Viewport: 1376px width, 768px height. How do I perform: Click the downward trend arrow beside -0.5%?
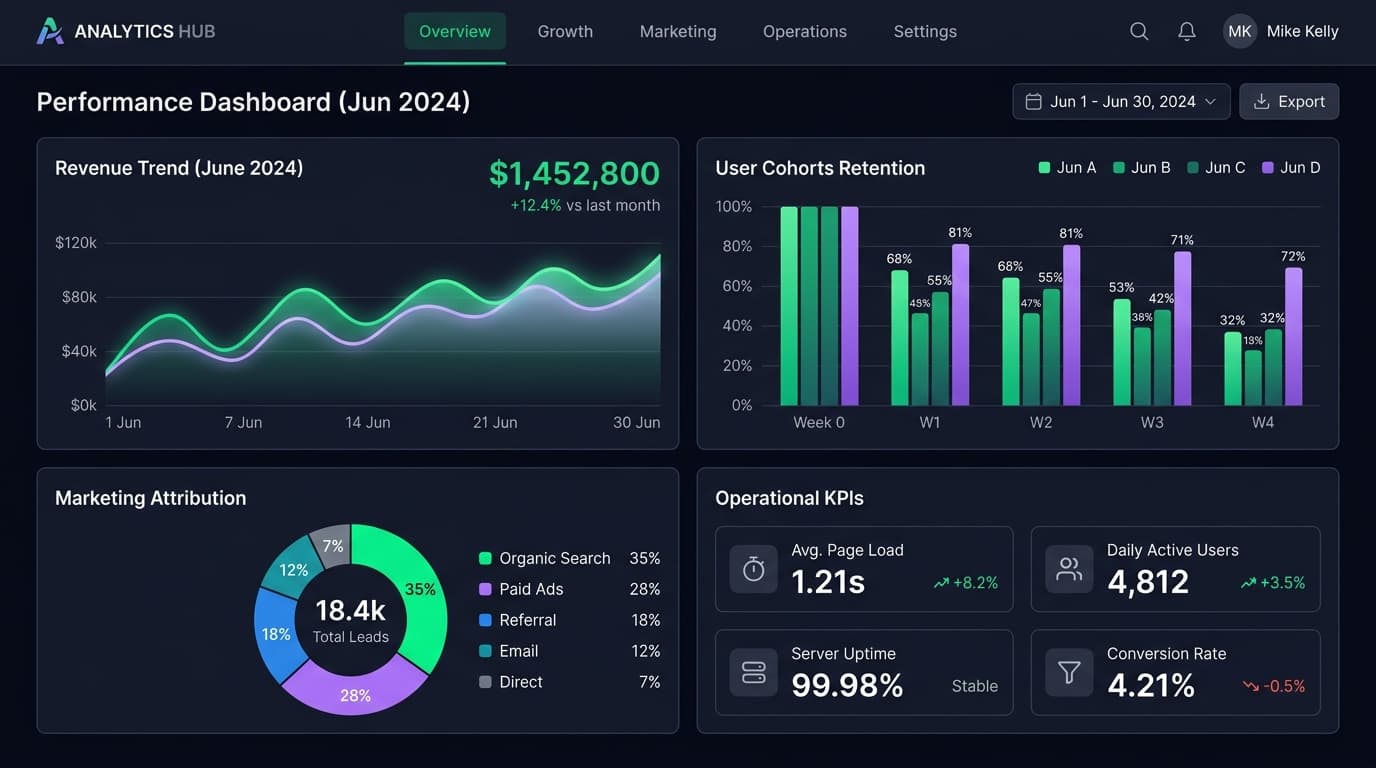[x=1250, y=686]
